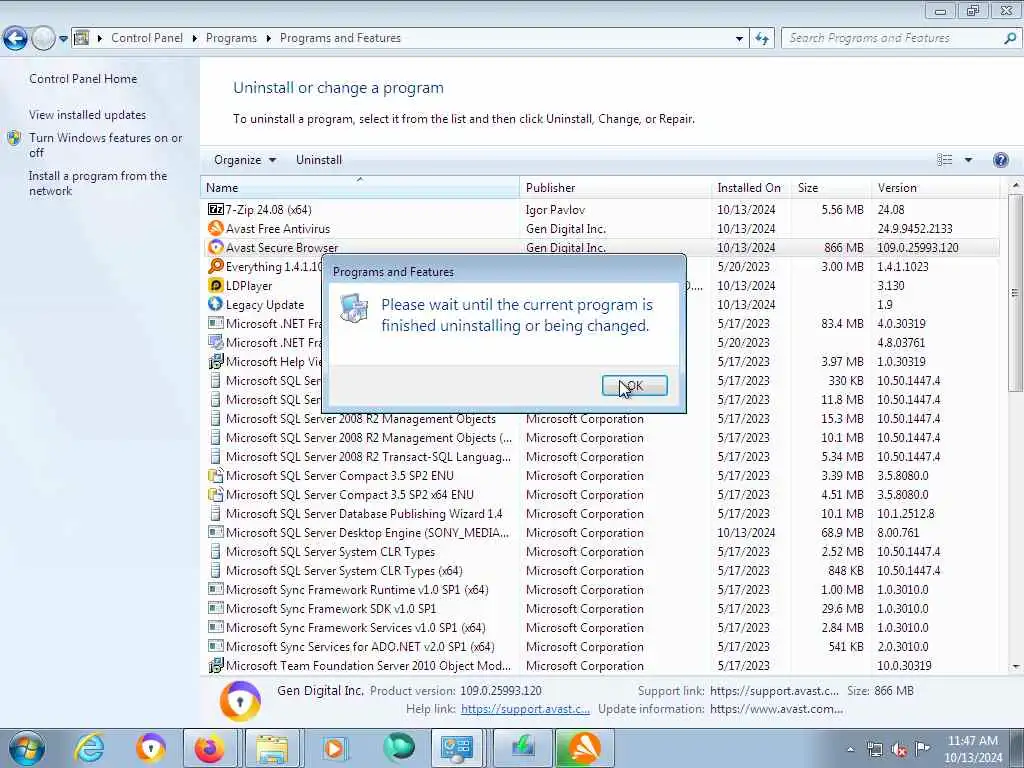Image resolution: width=1024 pixels, height=768 pixels.
Task: Click the 7-Zip program icon in list
Action: pyautogui.click(x=216, y=210)
